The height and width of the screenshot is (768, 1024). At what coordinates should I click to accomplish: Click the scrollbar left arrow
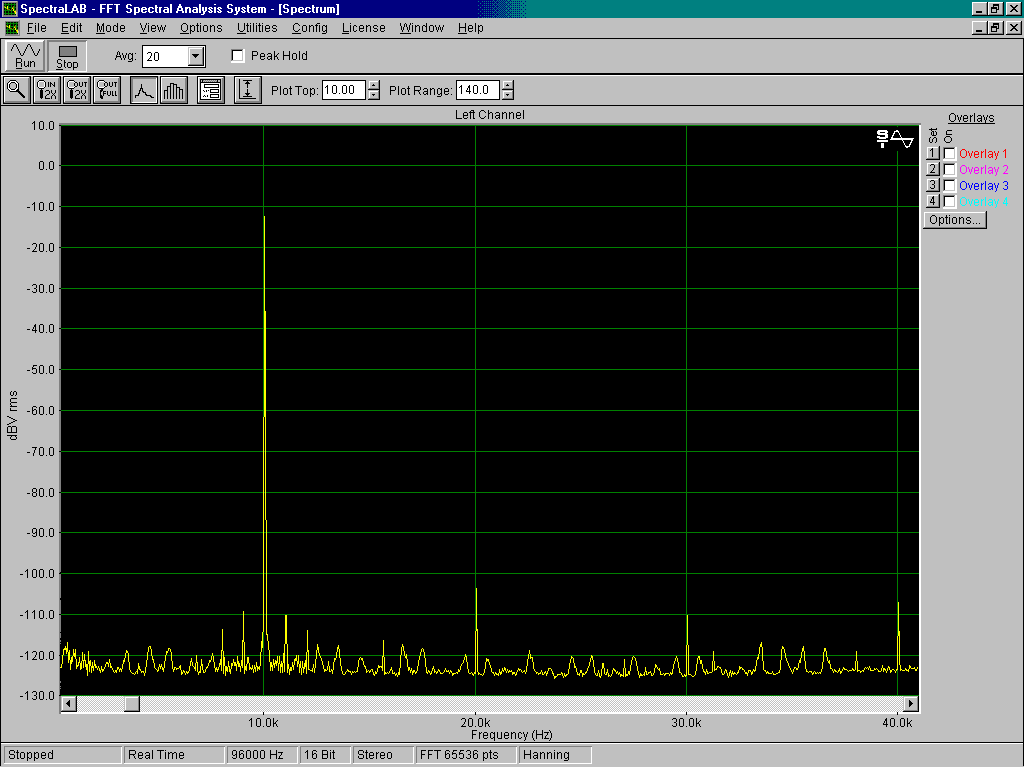(x=69, y=704)
